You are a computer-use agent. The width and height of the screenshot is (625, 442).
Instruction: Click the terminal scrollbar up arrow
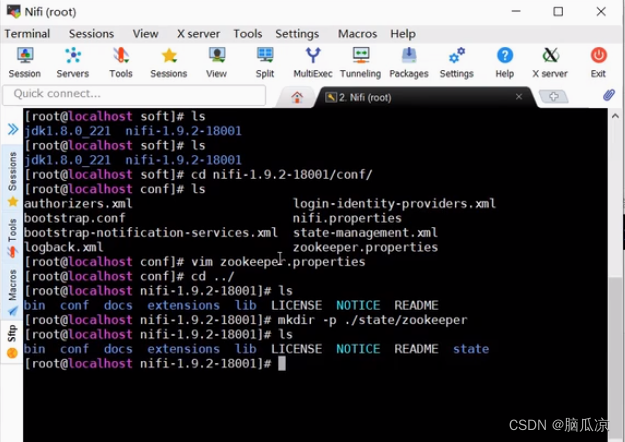pos(615,116)
